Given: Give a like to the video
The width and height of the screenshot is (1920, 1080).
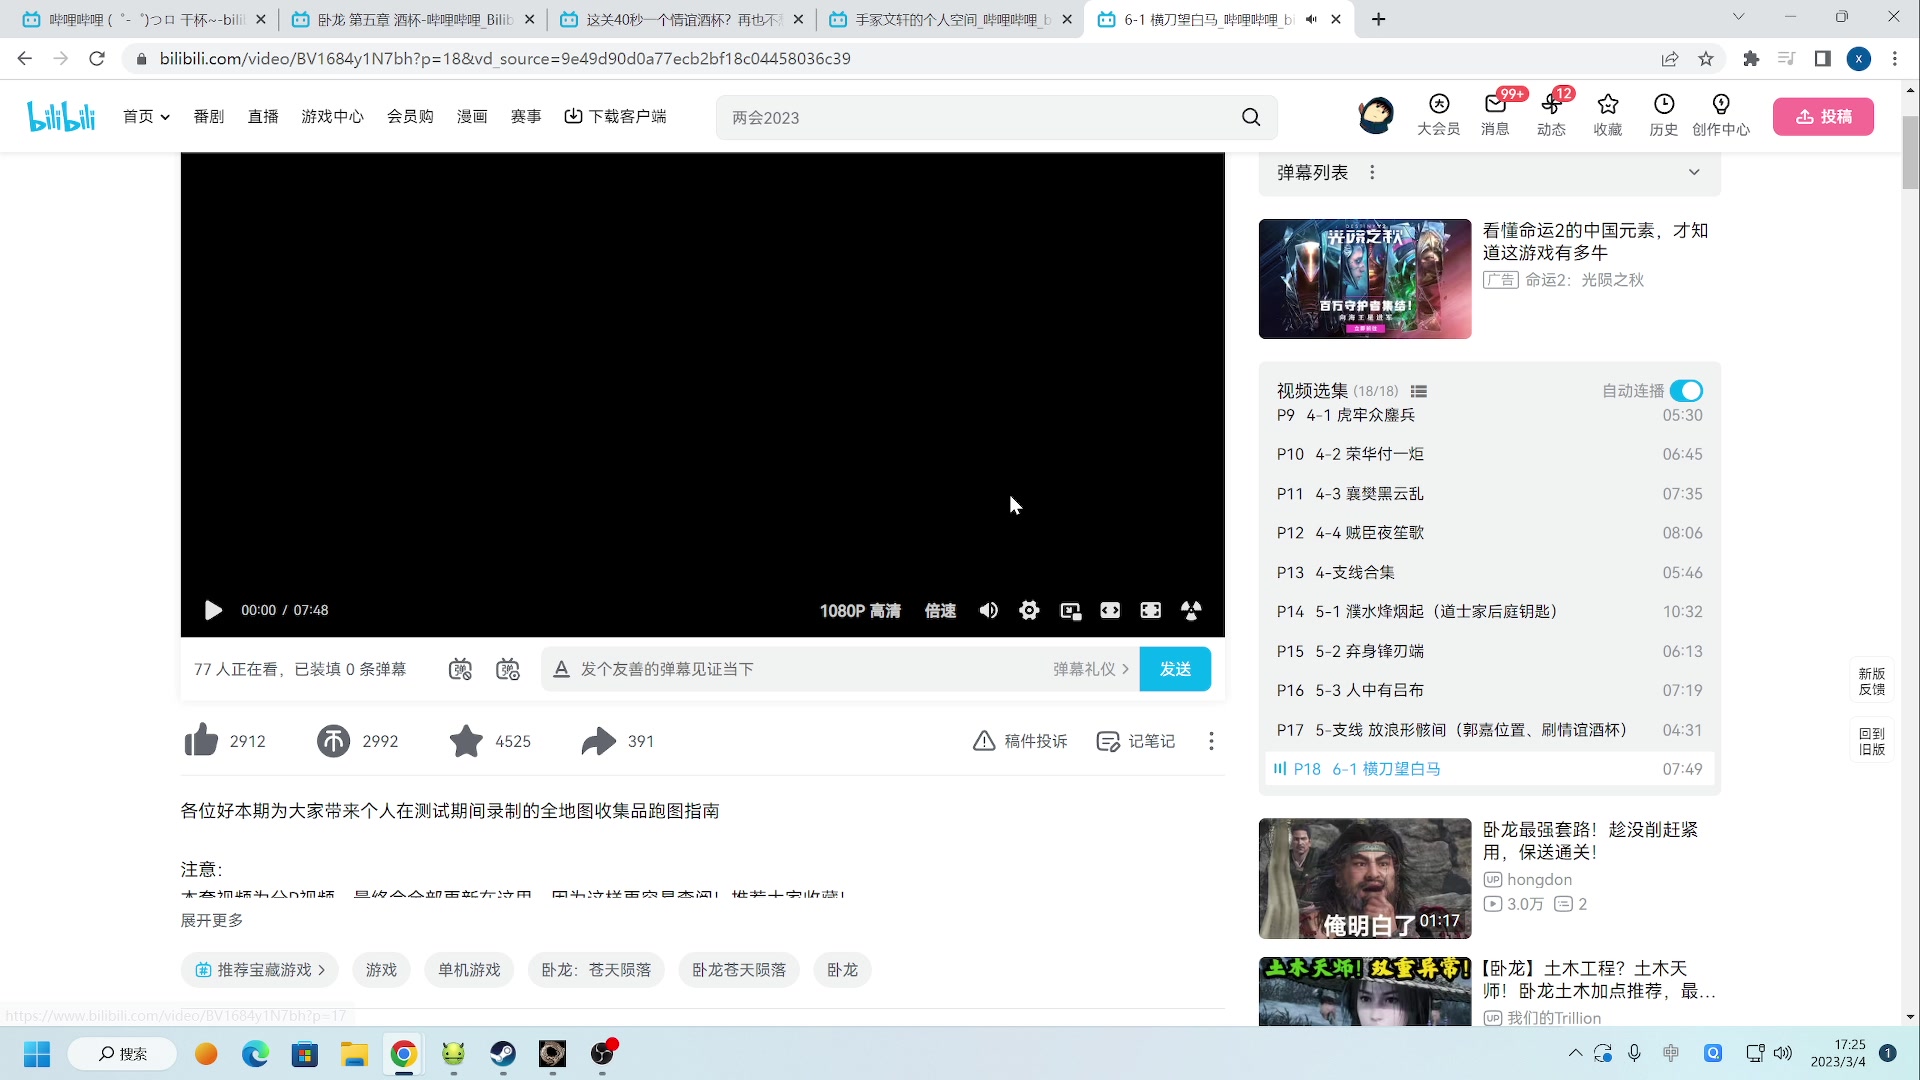Looking at the screenshot, I should click(201, 740).
